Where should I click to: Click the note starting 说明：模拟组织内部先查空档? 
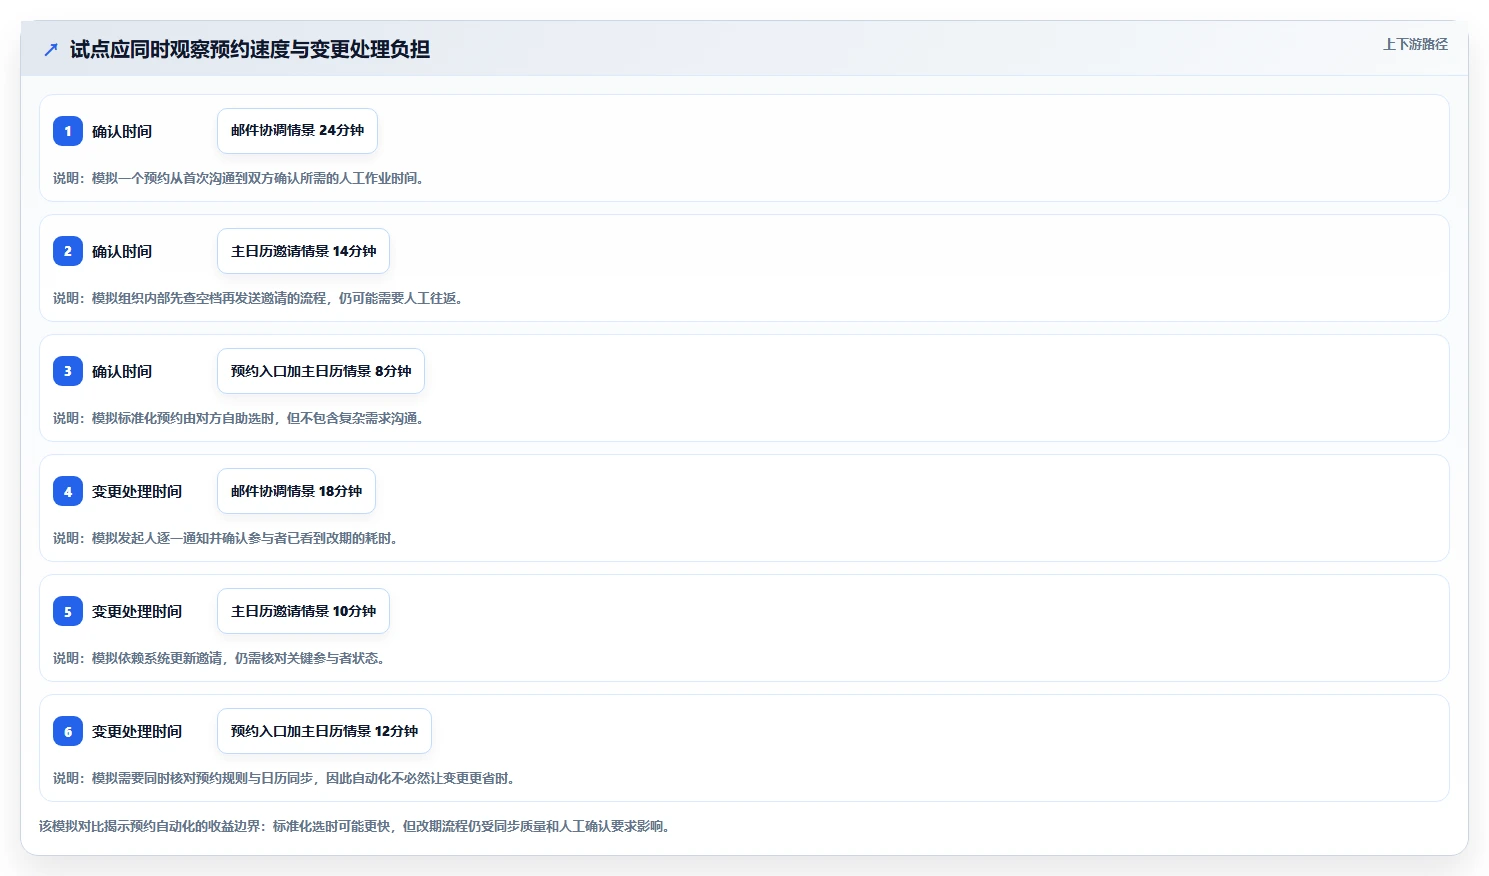pos(261,298)
